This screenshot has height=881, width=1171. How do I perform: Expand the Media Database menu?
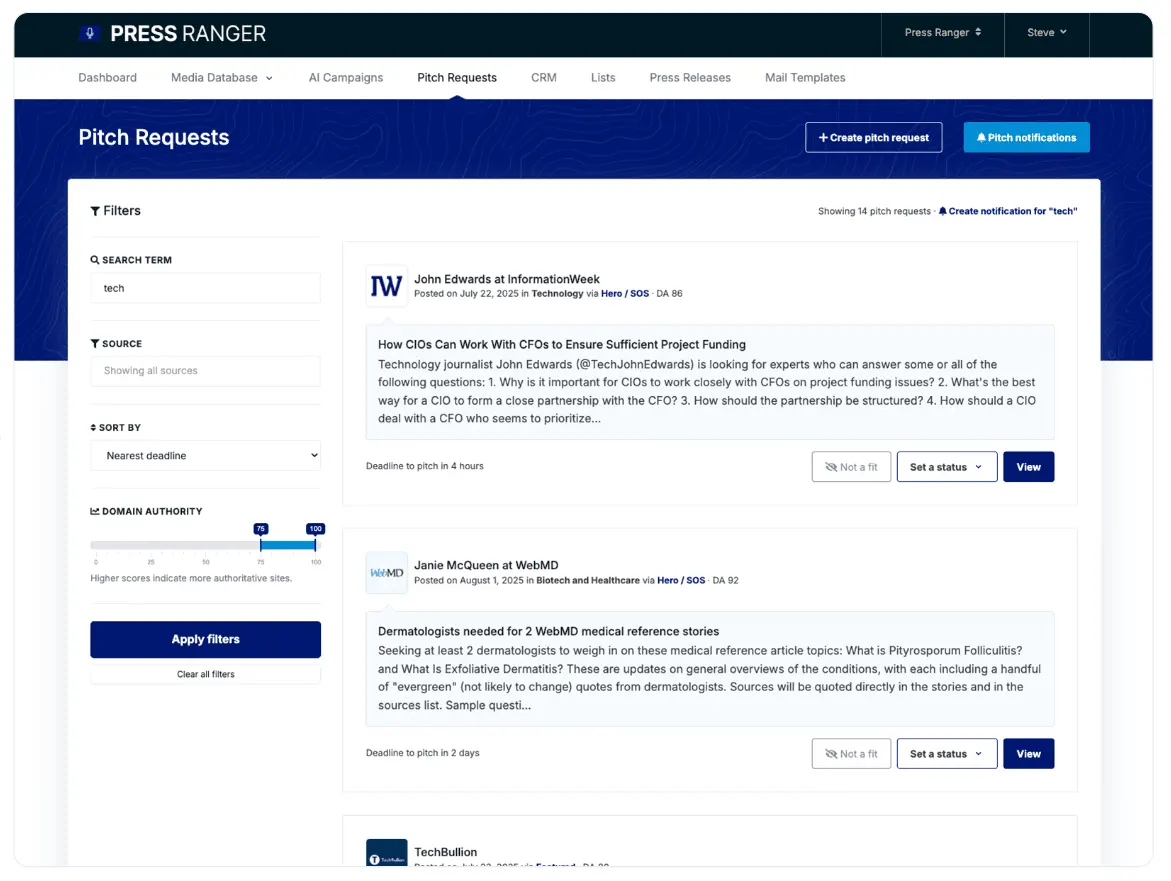point(222,78)
